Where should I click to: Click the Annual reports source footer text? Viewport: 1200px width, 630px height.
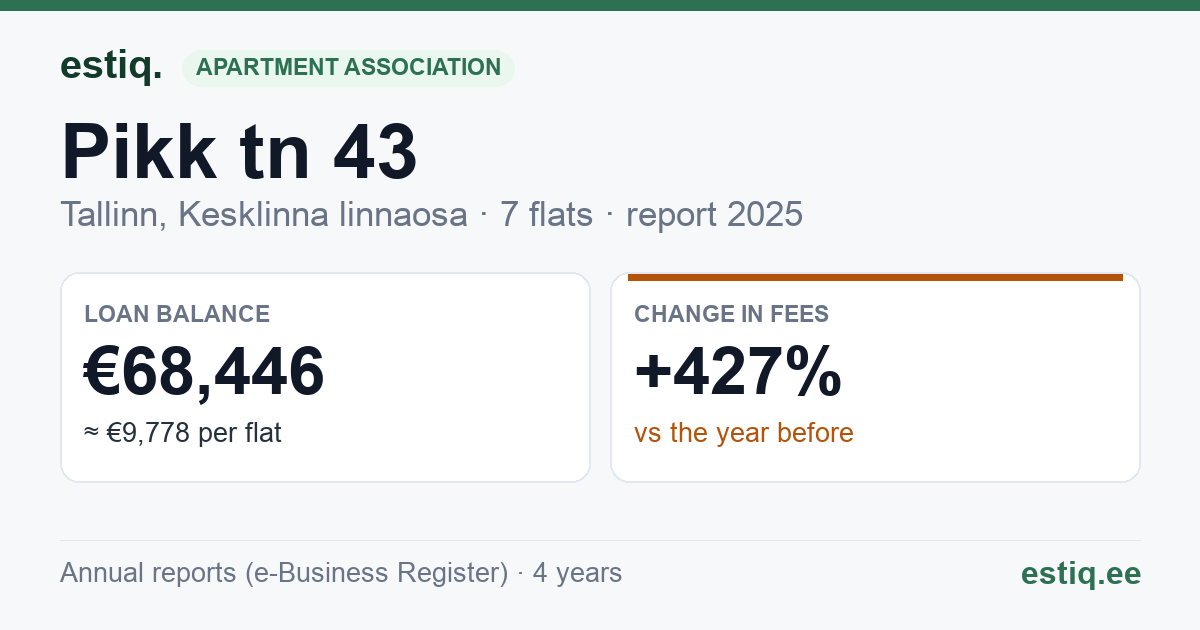[x=341, y=573]
